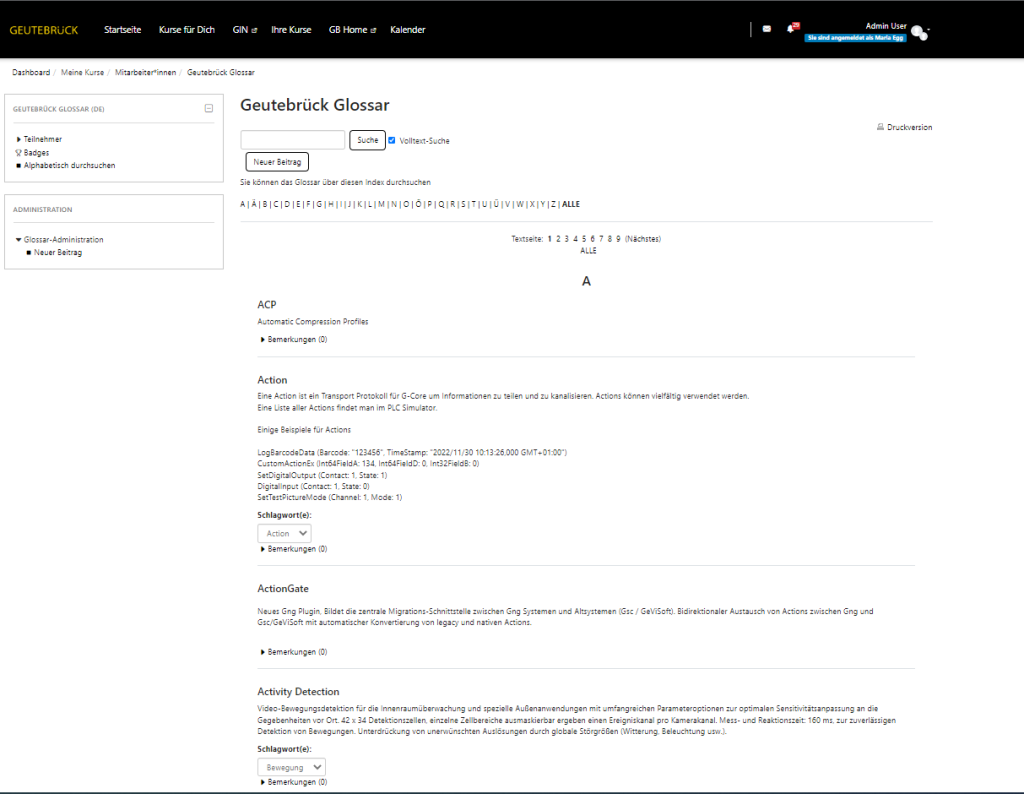Click the ACP entry heading

pyautogui.click(x=267, y=305)
